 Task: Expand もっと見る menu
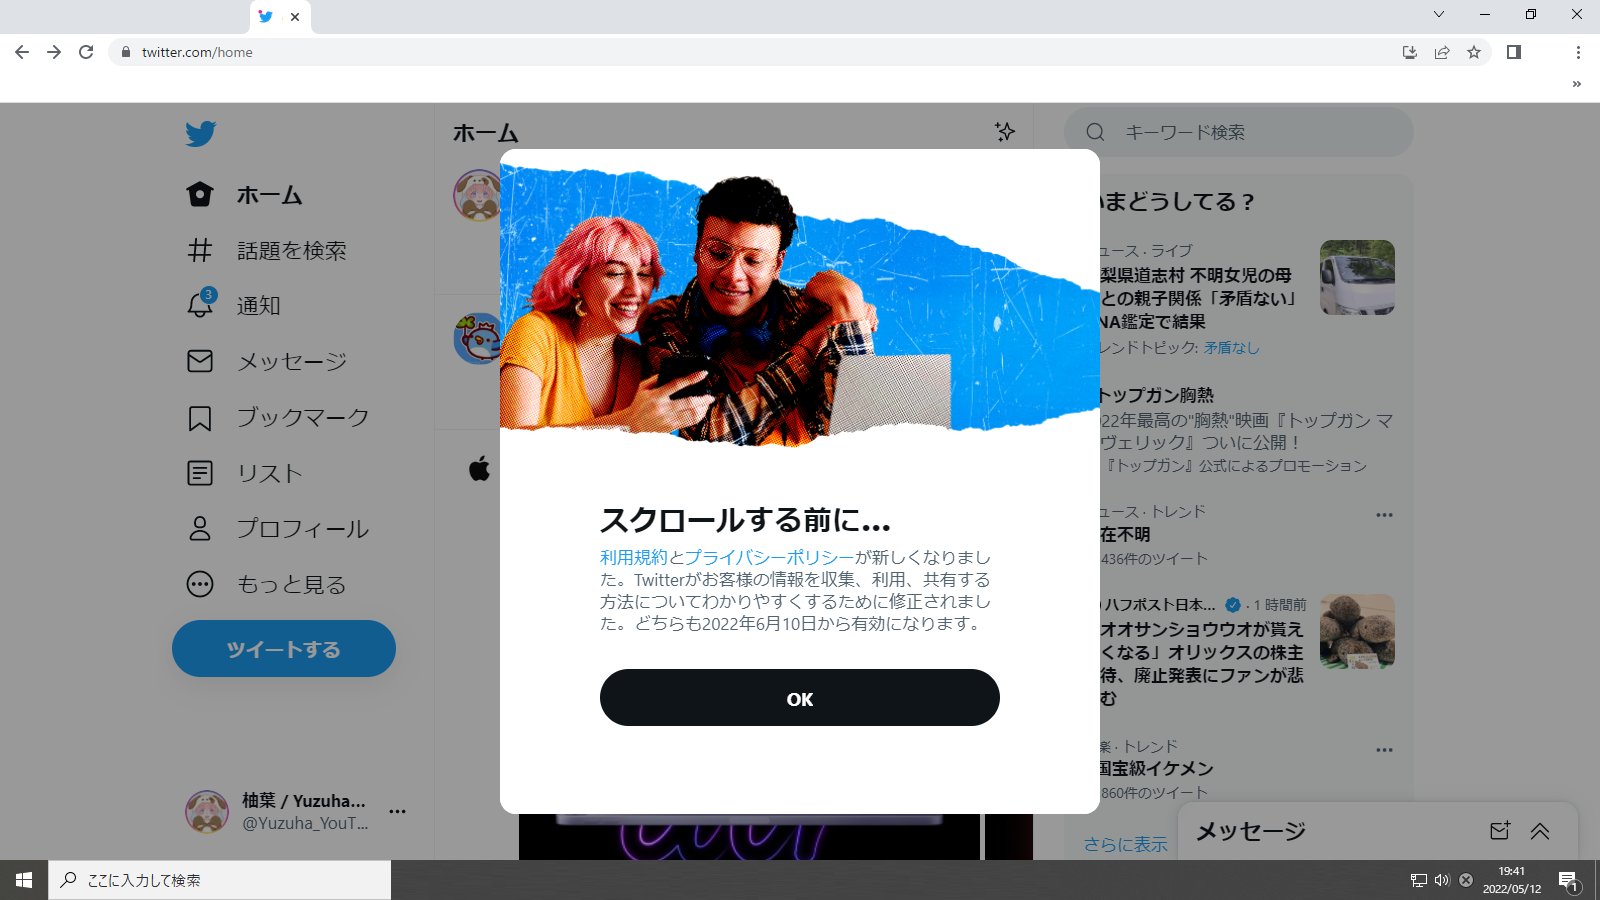coord(267,584)
